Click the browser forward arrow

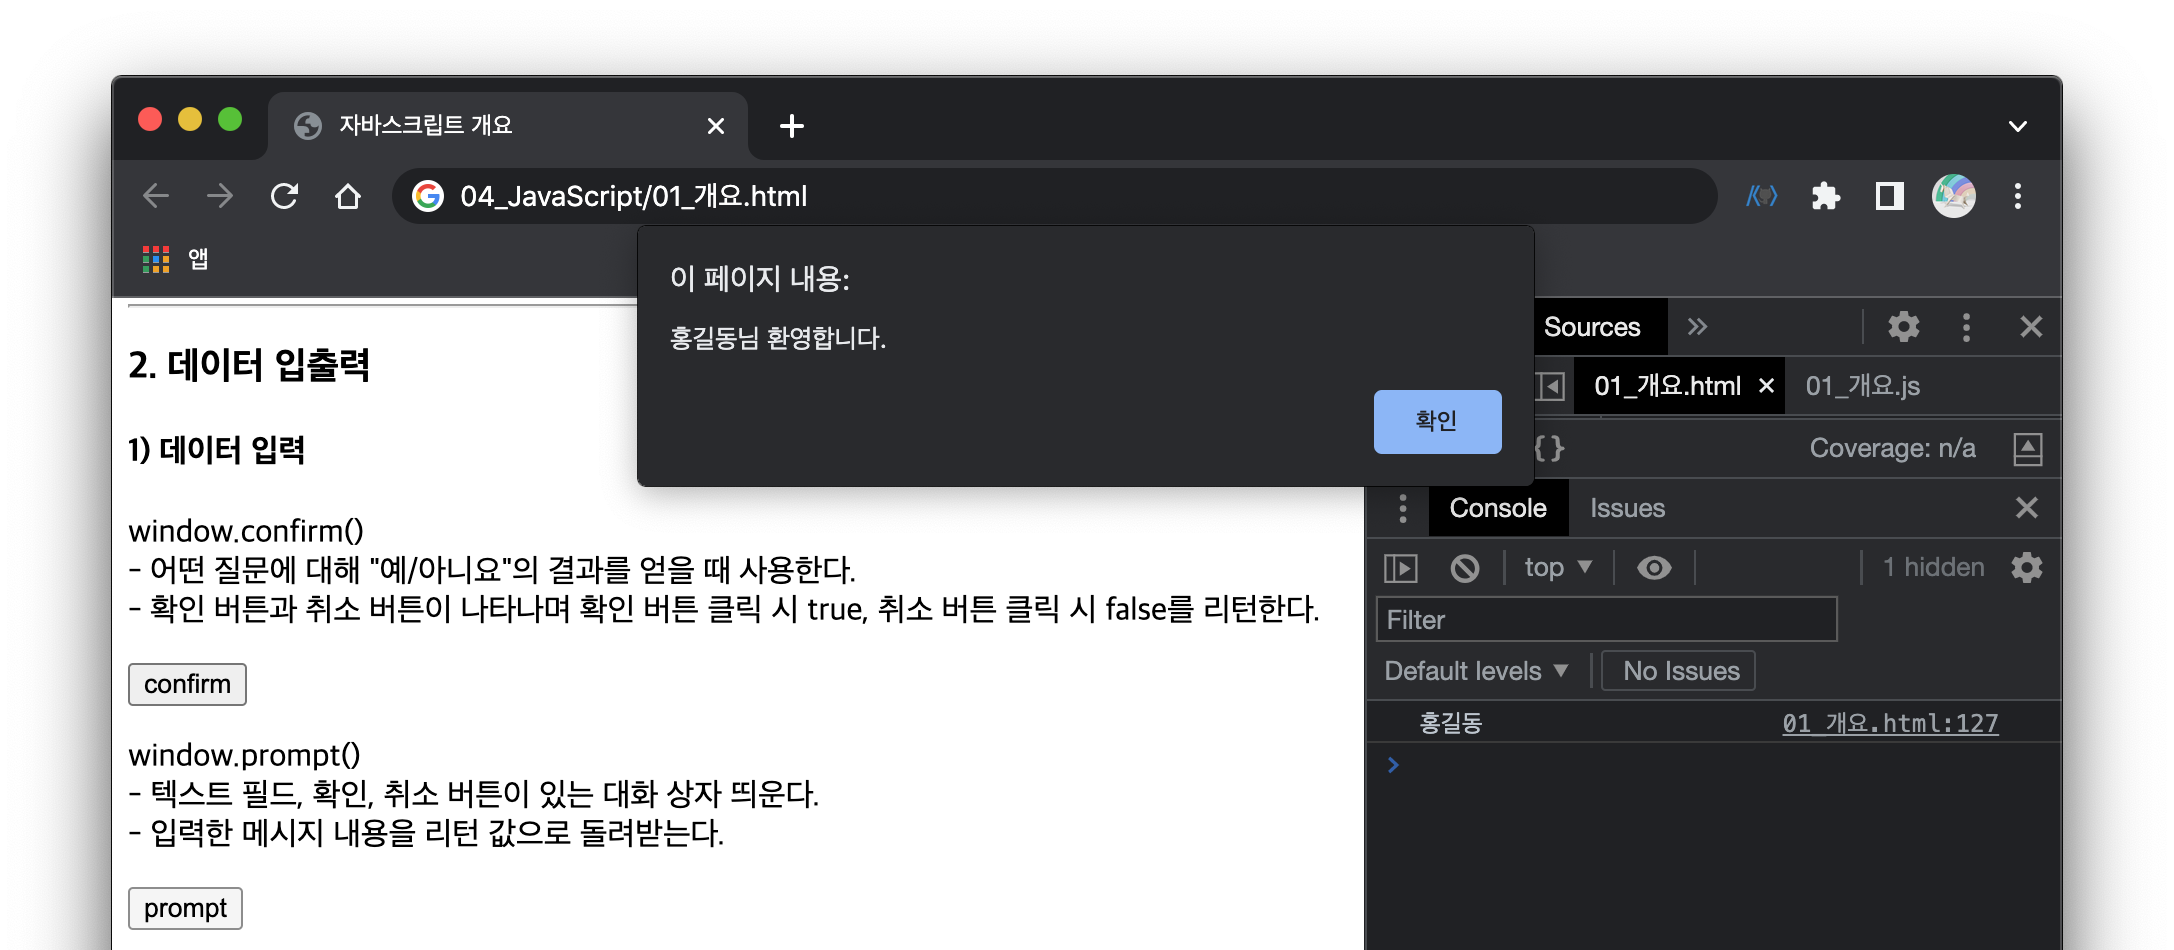(x=220, y=196)
